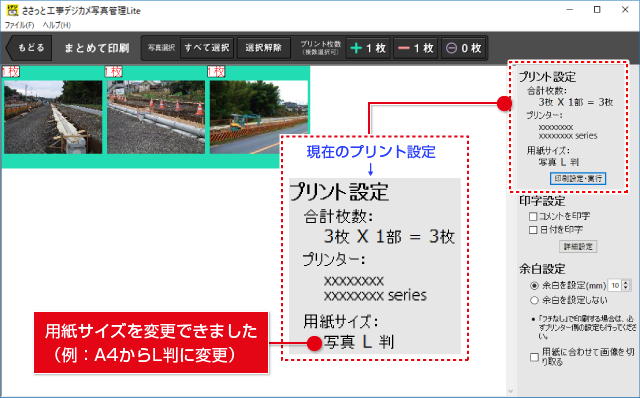Select 余白を設定(mm) radio button
This screenshot has width=640, height=398.
pyautogui.click(x=534, y=285)
